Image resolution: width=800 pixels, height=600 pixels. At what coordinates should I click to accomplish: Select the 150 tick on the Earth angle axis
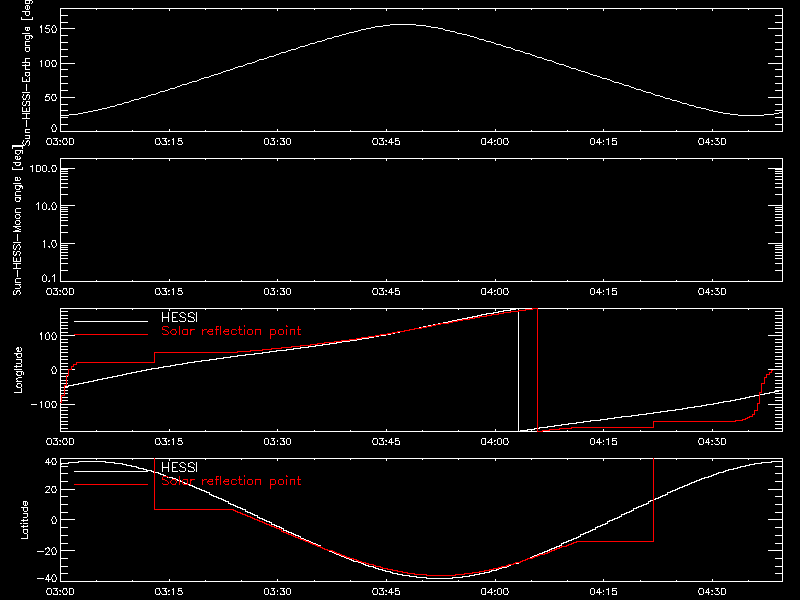[x=49, y=29]
